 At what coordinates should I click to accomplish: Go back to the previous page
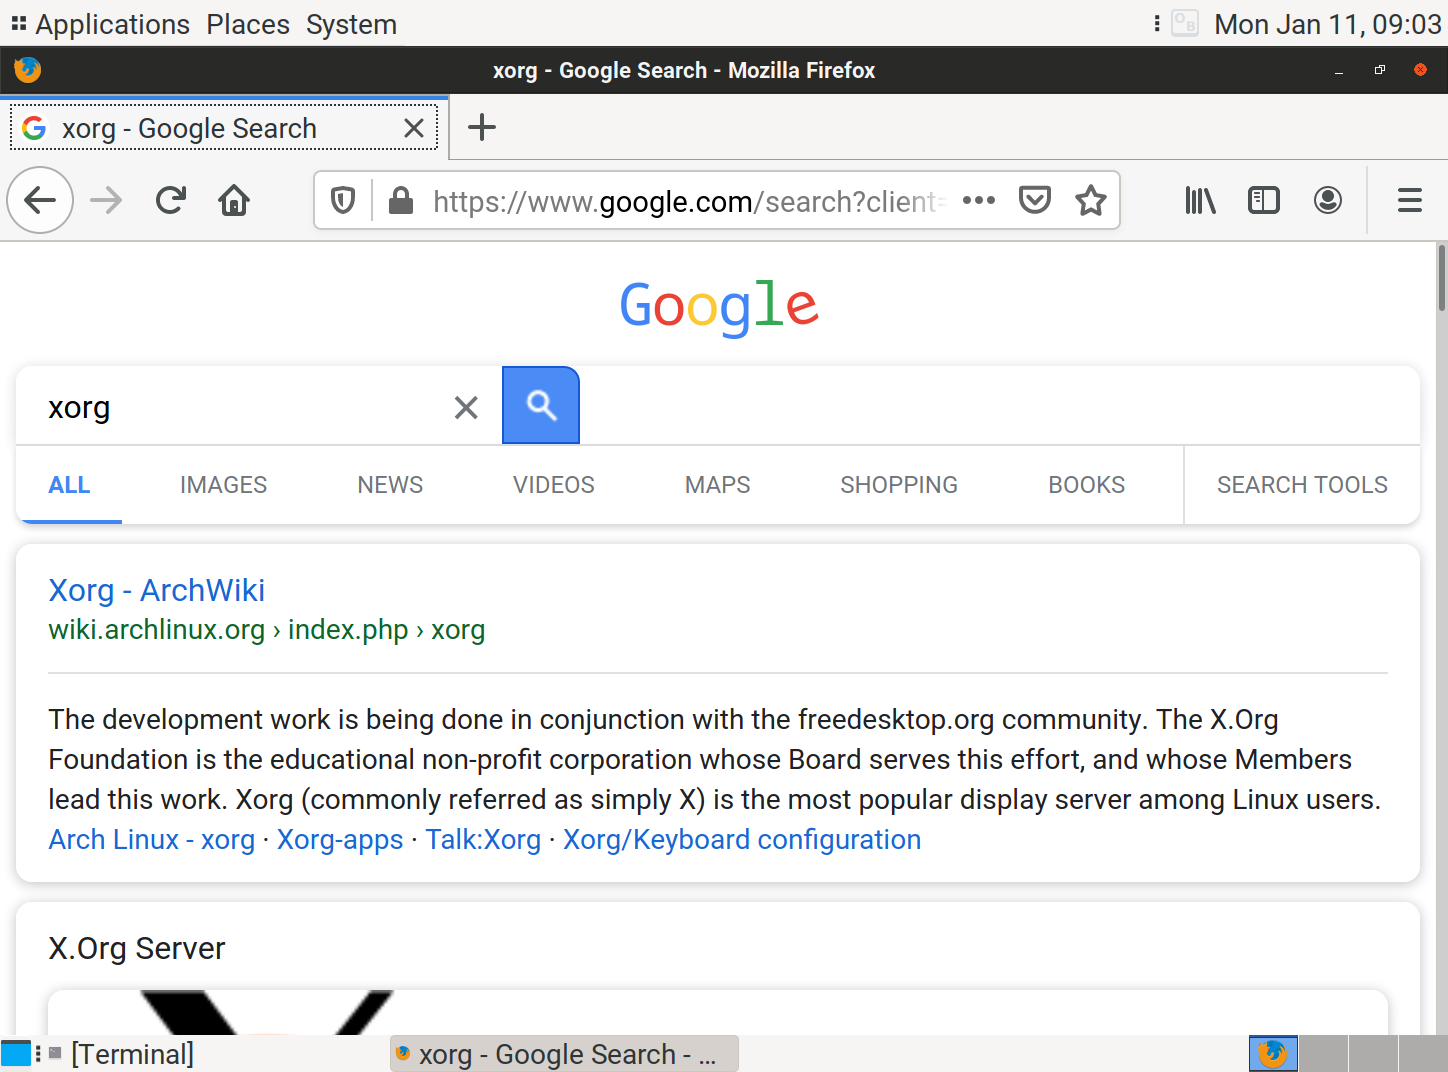pyautogui.click(x=40, y=201)
